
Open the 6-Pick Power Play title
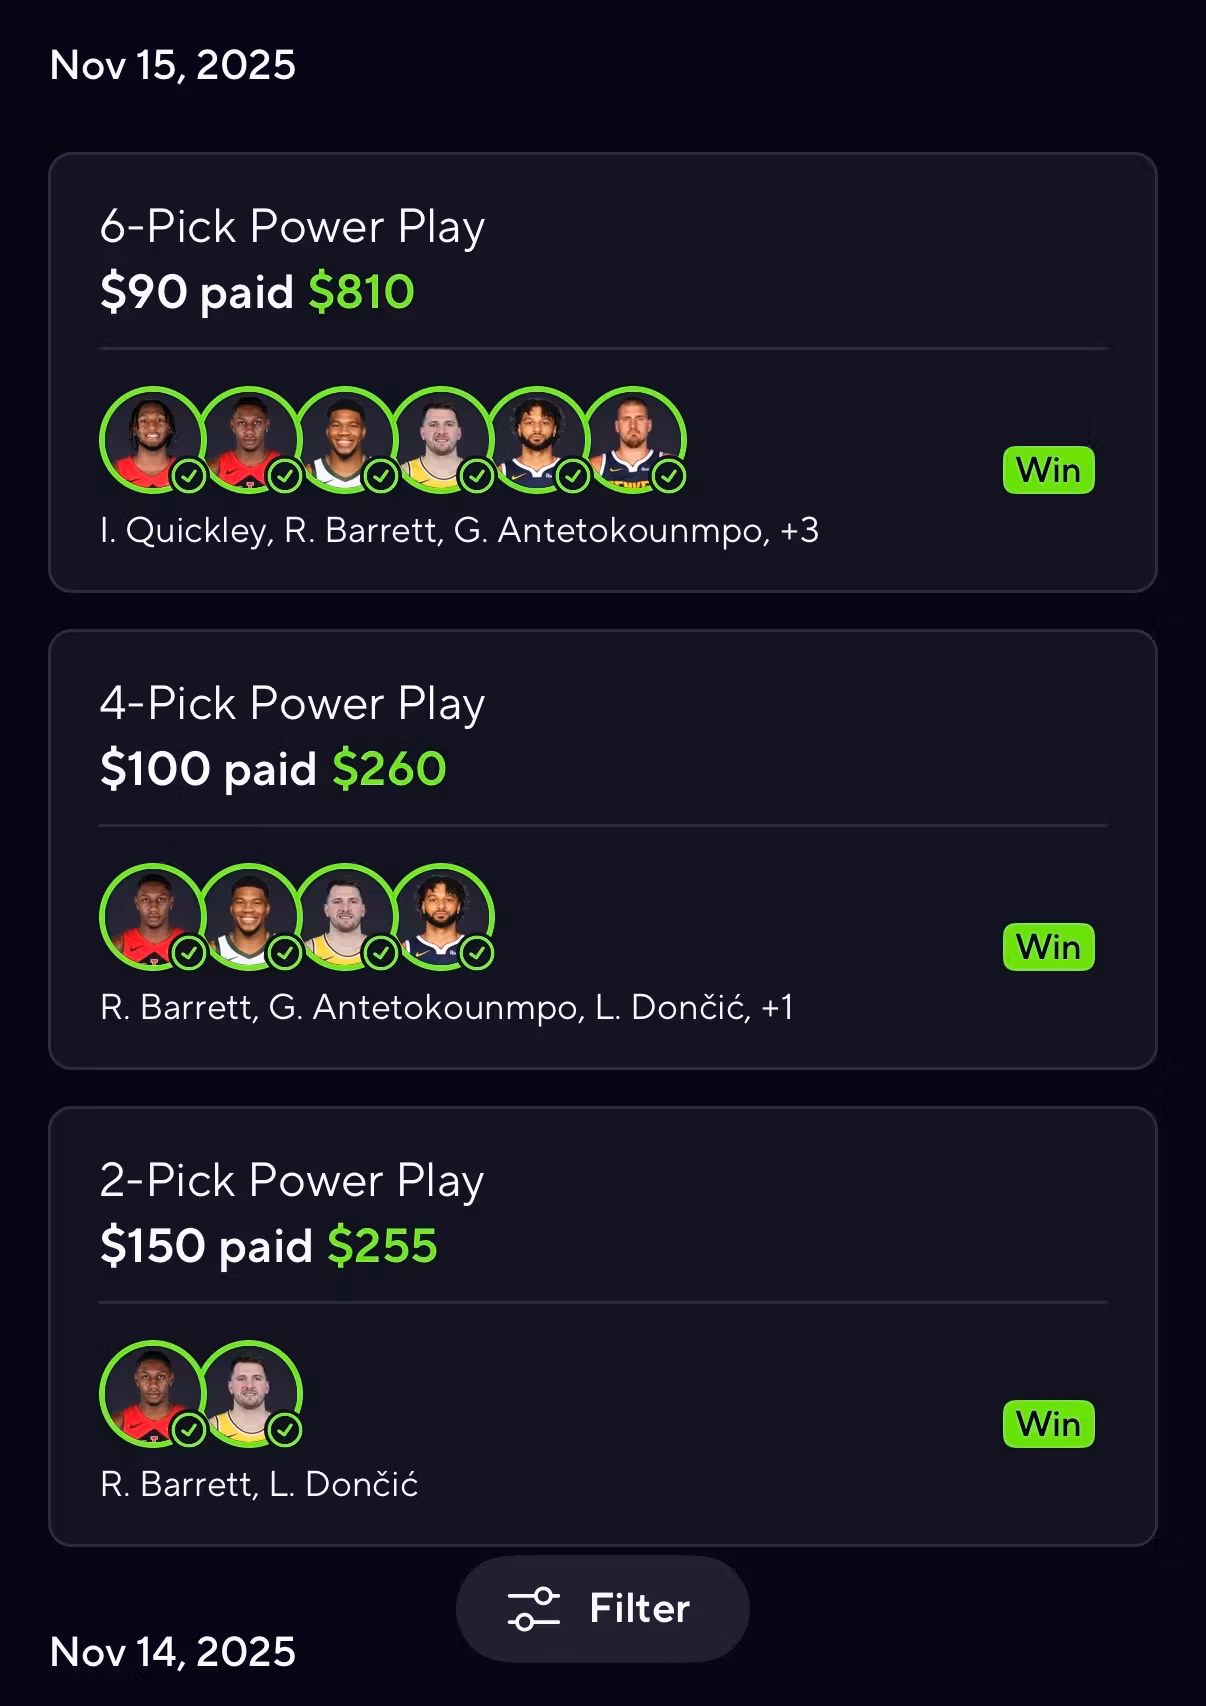click(x=292, y=227)
